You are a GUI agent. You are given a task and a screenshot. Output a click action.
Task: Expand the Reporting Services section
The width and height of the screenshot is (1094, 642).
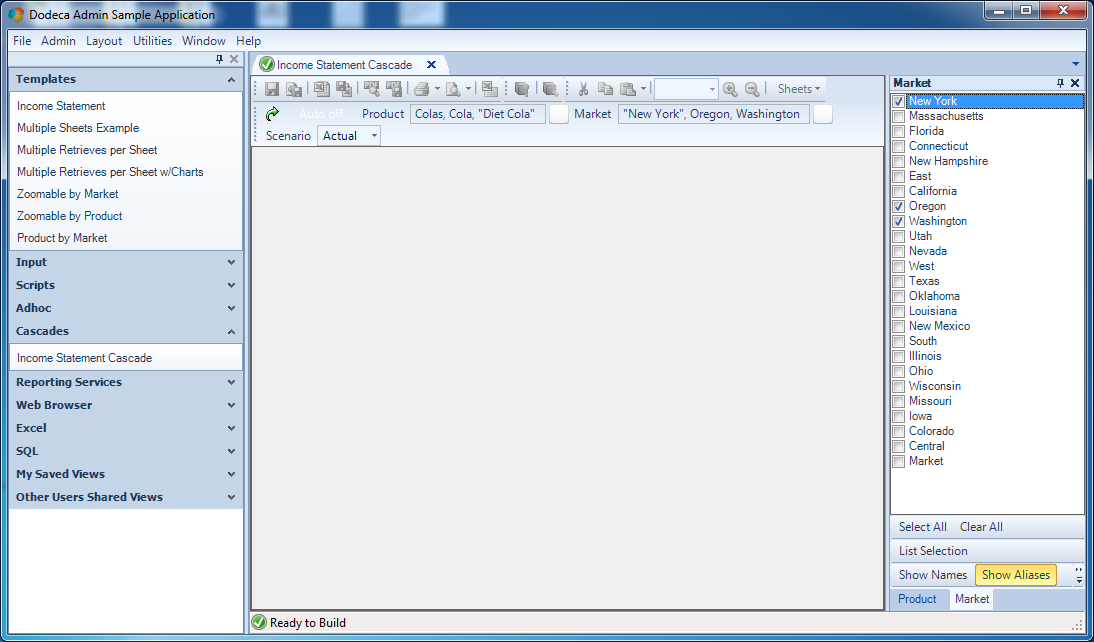126,382
